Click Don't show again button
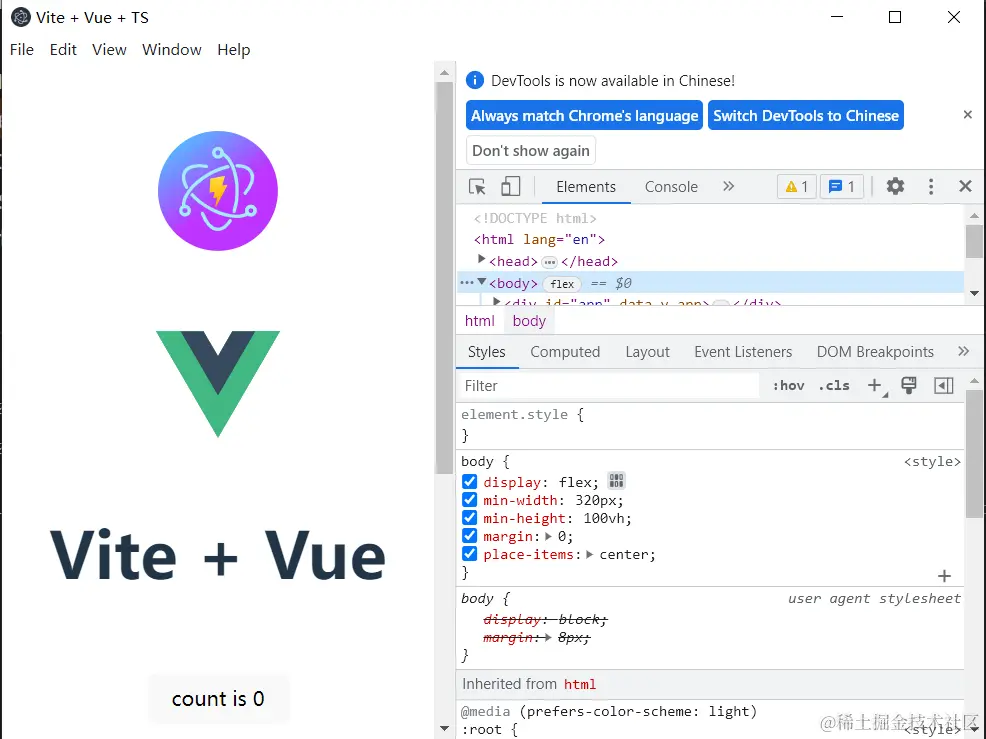 point(531,150)
